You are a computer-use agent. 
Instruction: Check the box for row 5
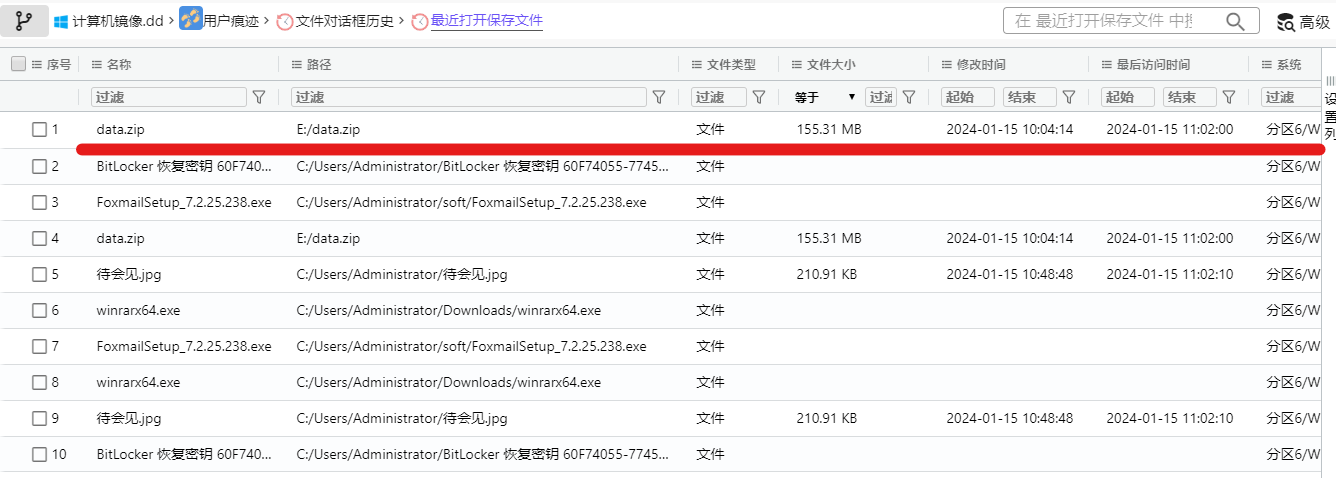tap(39, 274)
